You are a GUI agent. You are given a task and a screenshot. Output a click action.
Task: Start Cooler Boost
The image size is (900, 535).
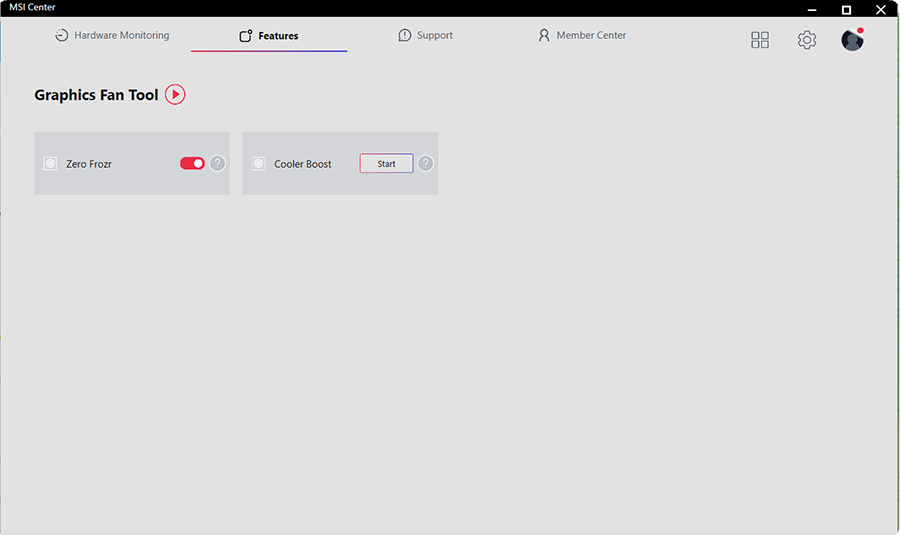tap(386, 164)
